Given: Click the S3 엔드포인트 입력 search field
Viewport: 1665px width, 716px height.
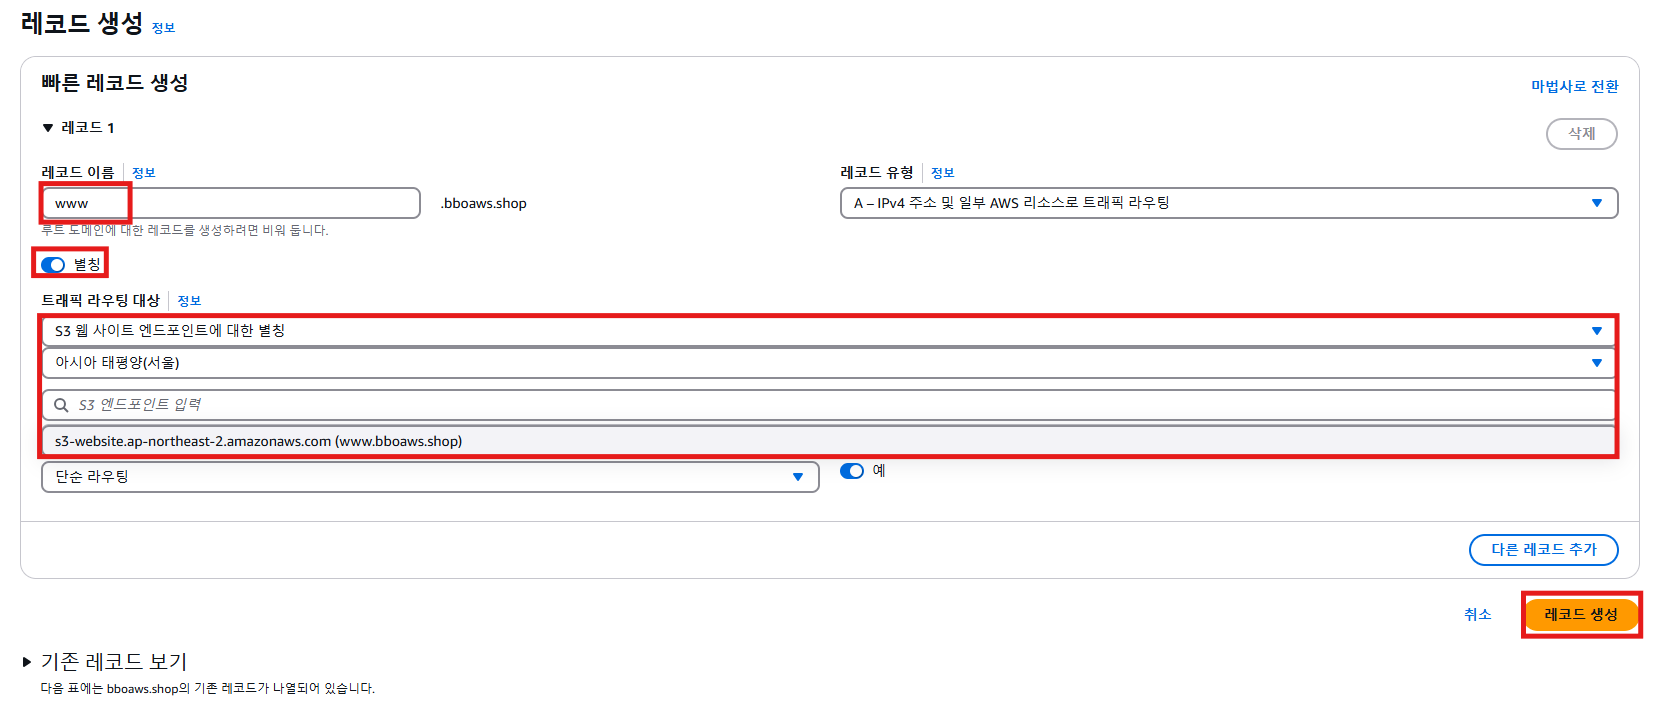Looking at the screenshot, I should (829, 405).
